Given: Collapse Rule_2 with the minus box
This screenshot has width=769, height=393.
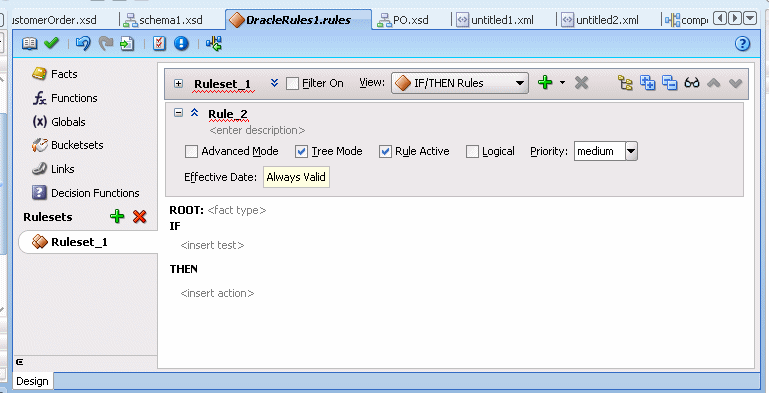Looking at the screenshot, I should coord(179,112).
